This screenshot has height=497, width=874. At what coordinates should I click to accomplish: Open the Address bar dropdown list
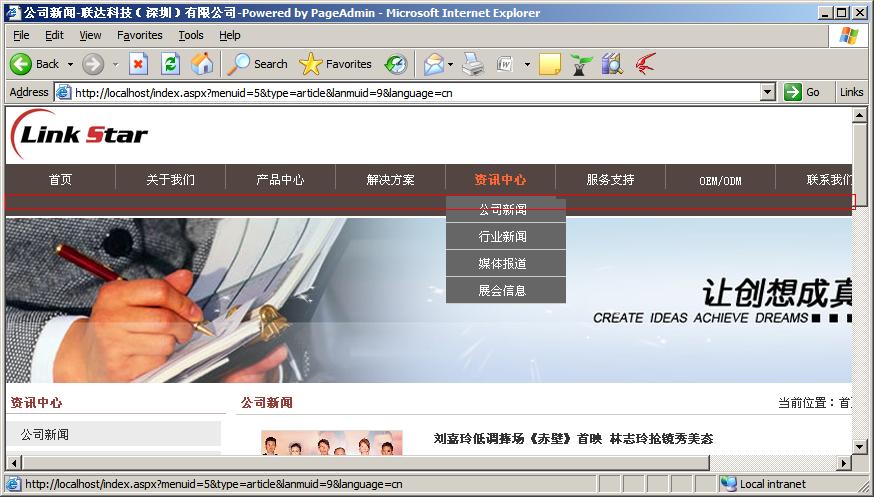coord(767,92)
